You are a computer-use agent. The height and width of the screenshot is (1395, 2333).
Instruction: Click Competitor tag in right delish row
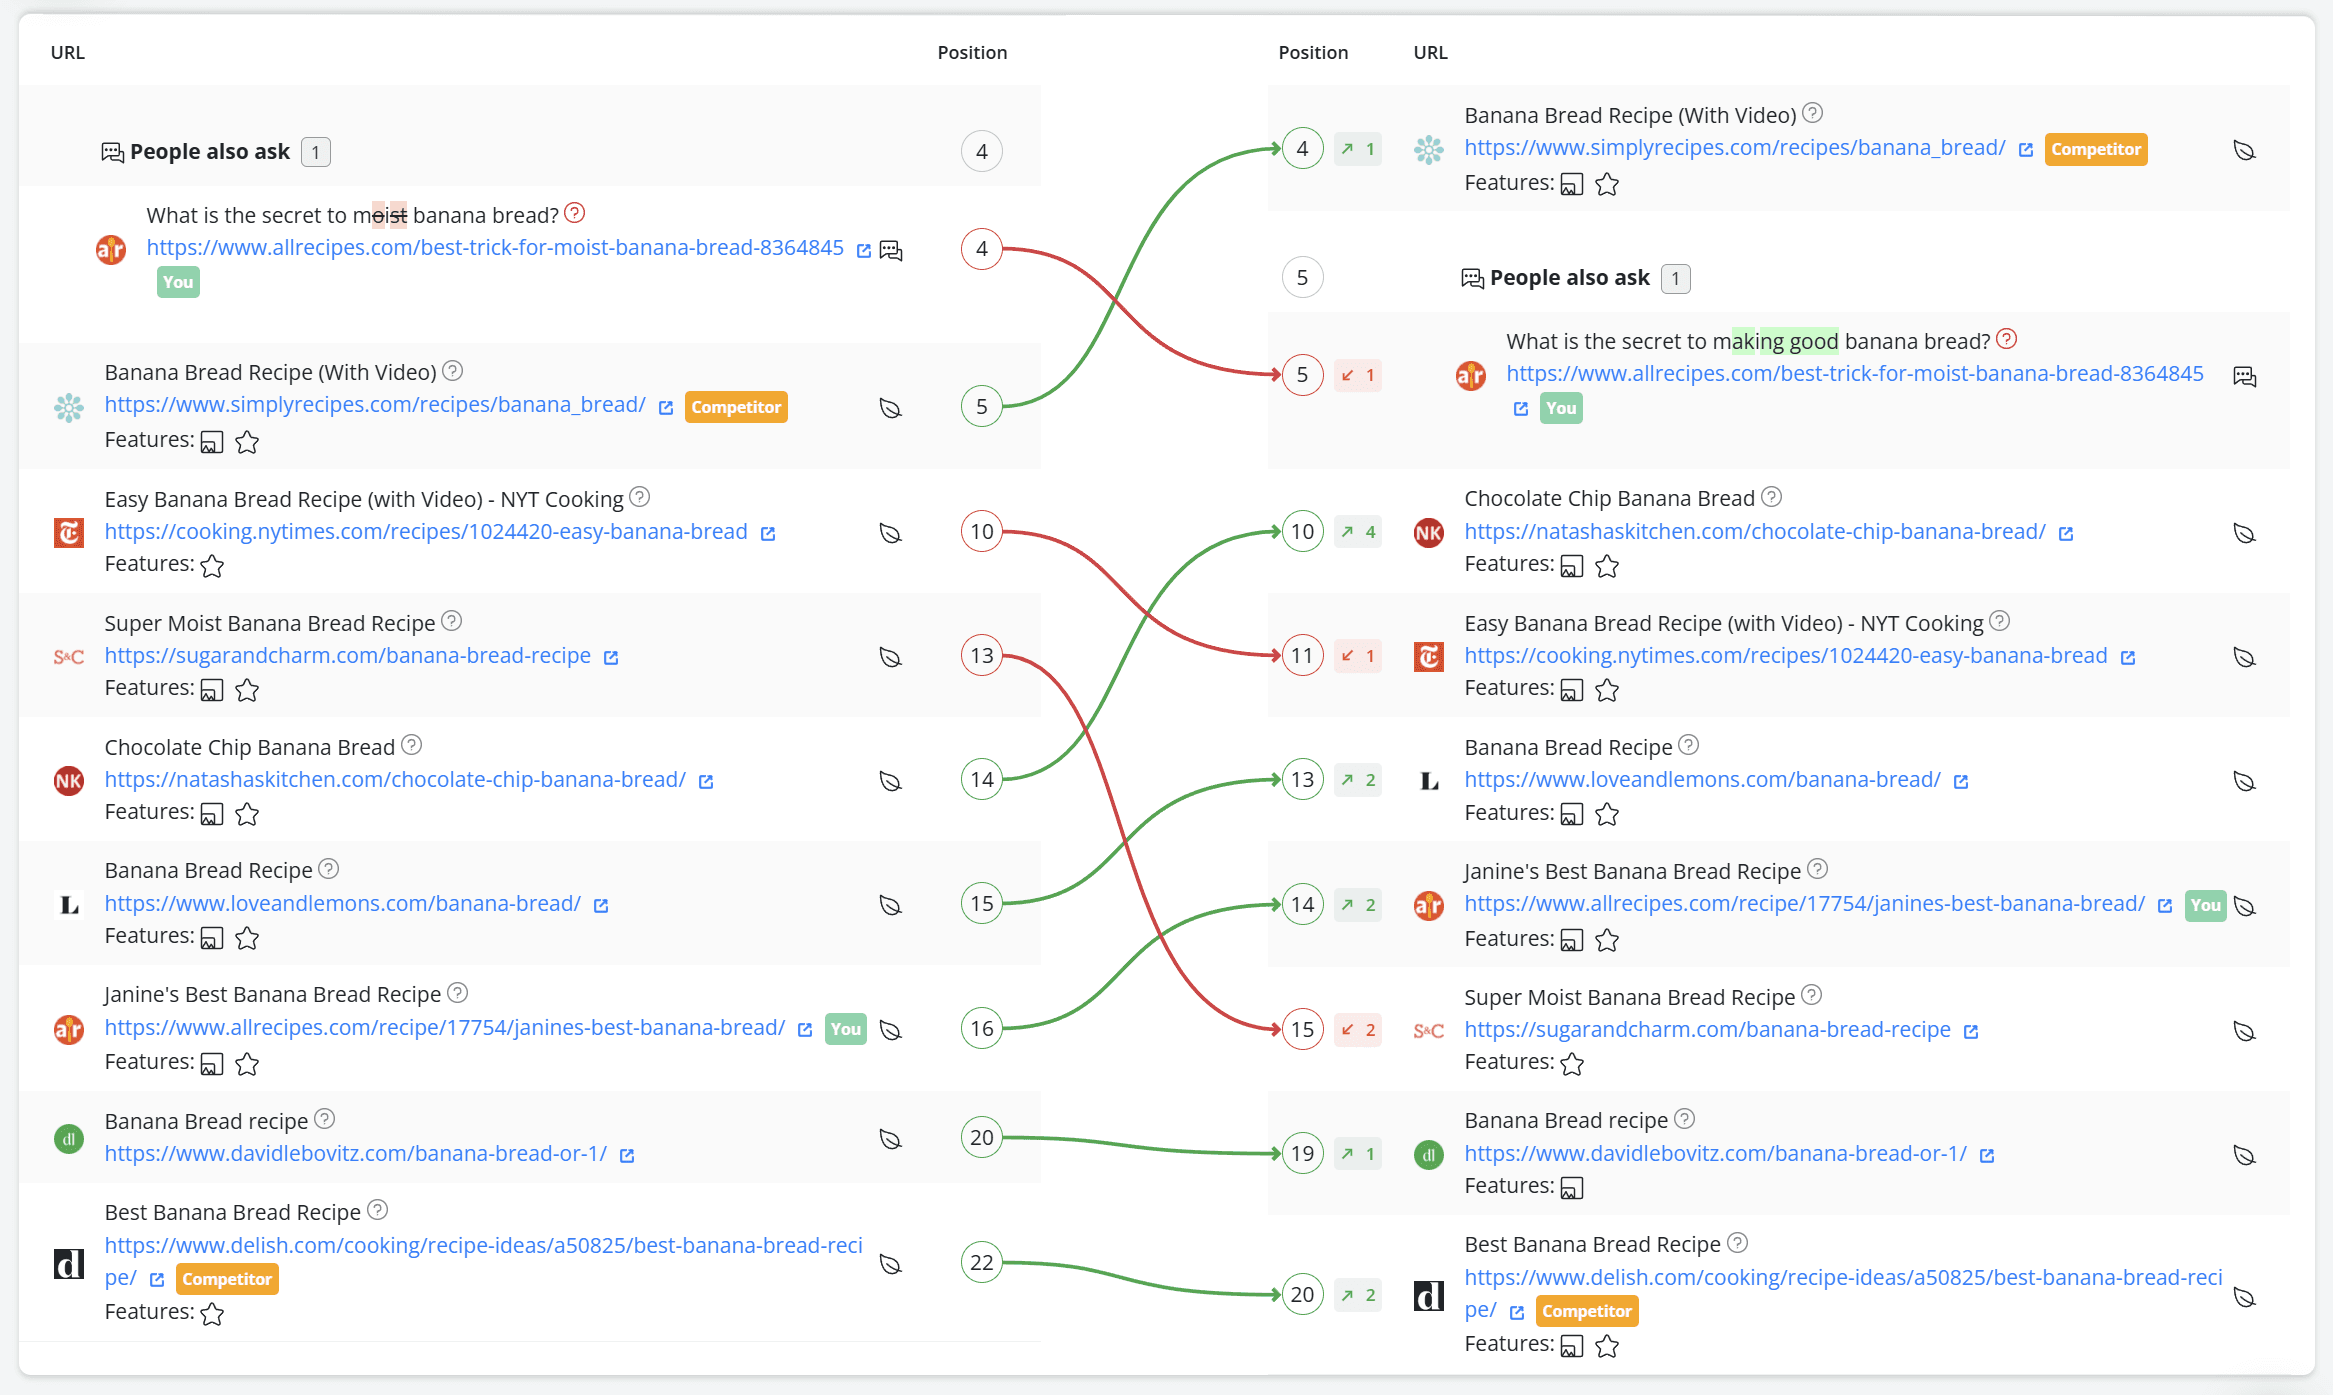coord(1587,1311)
